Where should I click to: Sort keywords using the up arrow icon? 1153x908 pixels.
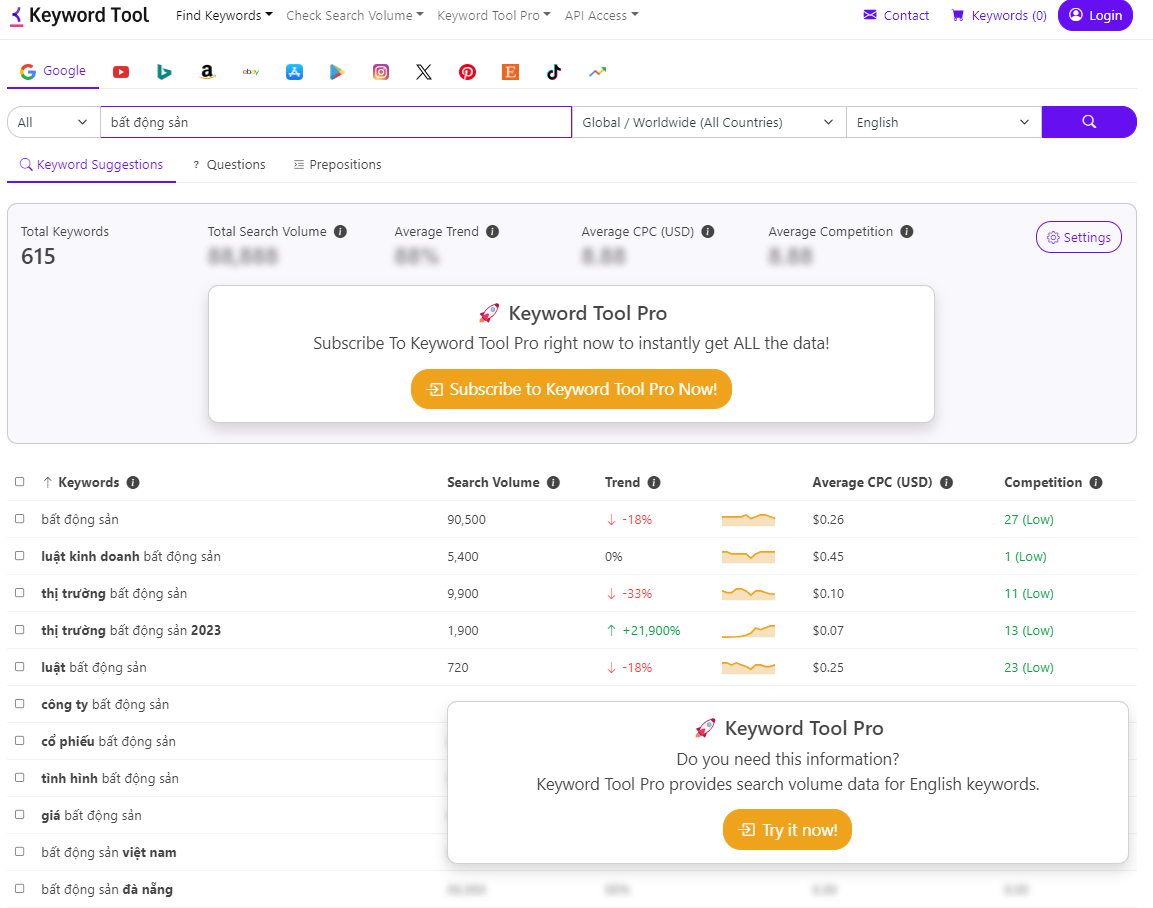coord(47,482)
